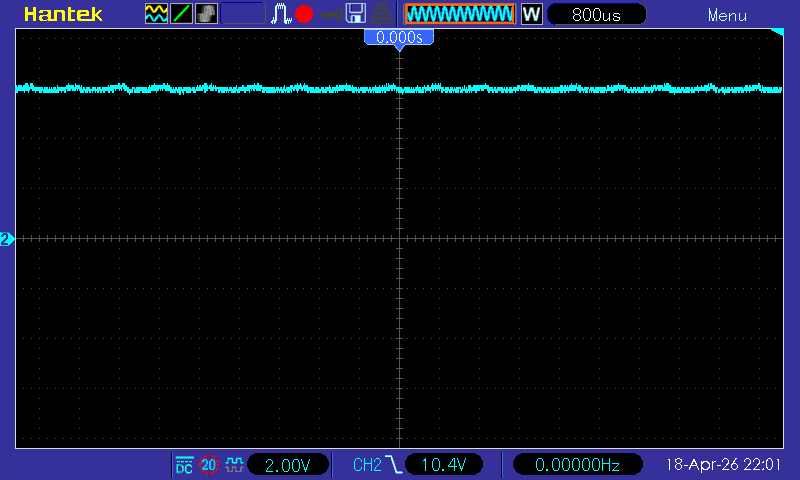Select the CH2 trigger source label
This screenshot has width=800, height=480.
[367, 465]
